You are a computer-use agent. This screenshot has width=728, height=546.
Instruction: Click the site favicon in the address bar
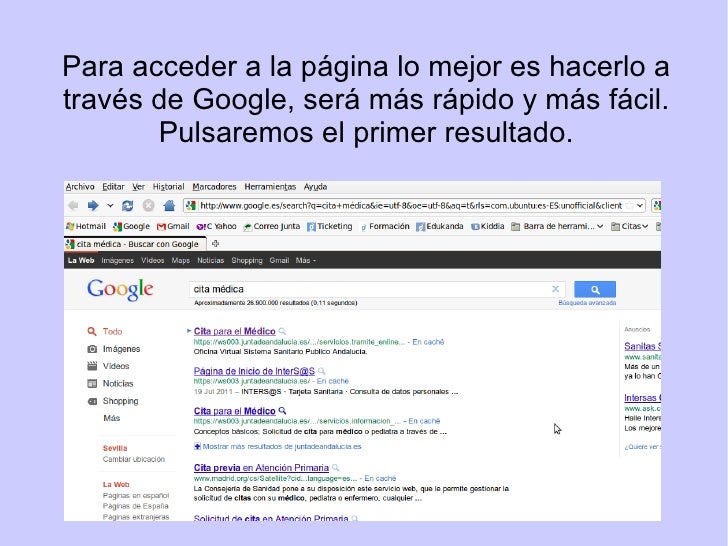[x=190, y=205]
